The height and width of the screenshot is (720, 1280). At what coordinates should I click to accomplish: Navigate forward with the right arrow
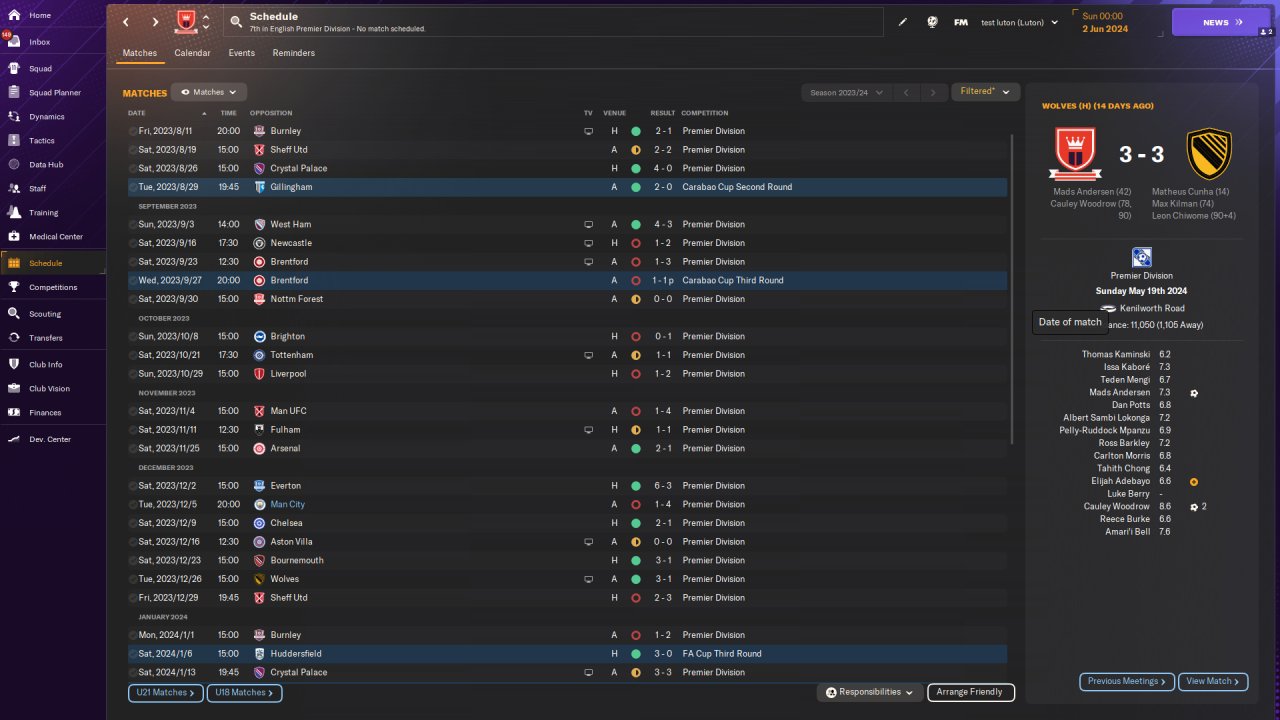155,22
